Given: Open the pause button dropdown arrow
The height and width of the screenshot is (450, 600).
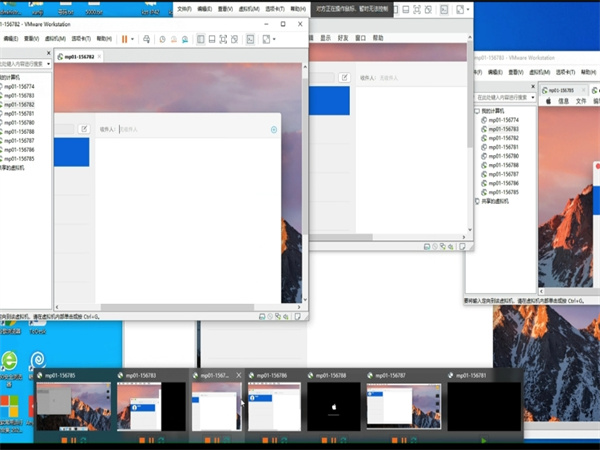Looking at the screenshot, I should (134, 39).
